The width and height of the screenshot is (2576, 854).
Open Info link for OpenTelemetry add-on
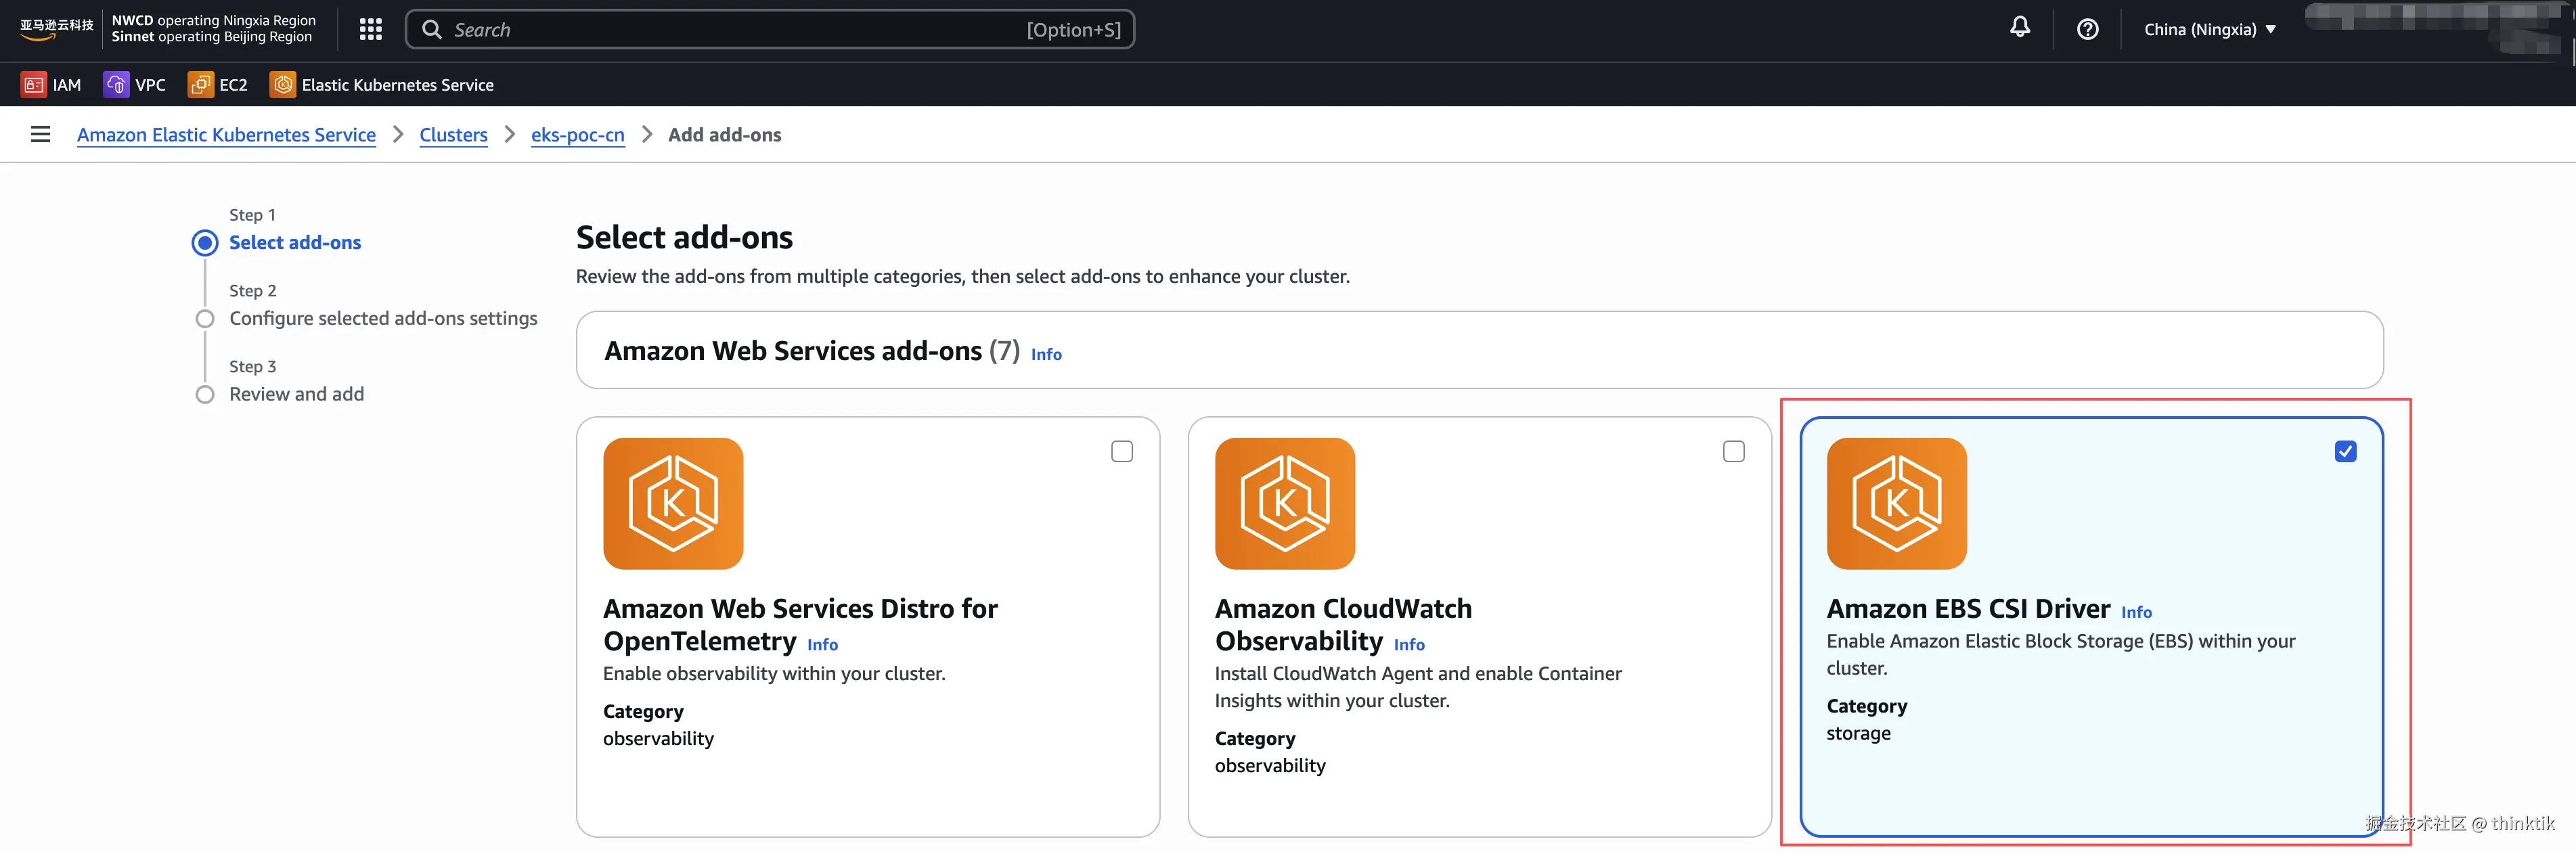[x=822, y=645]
